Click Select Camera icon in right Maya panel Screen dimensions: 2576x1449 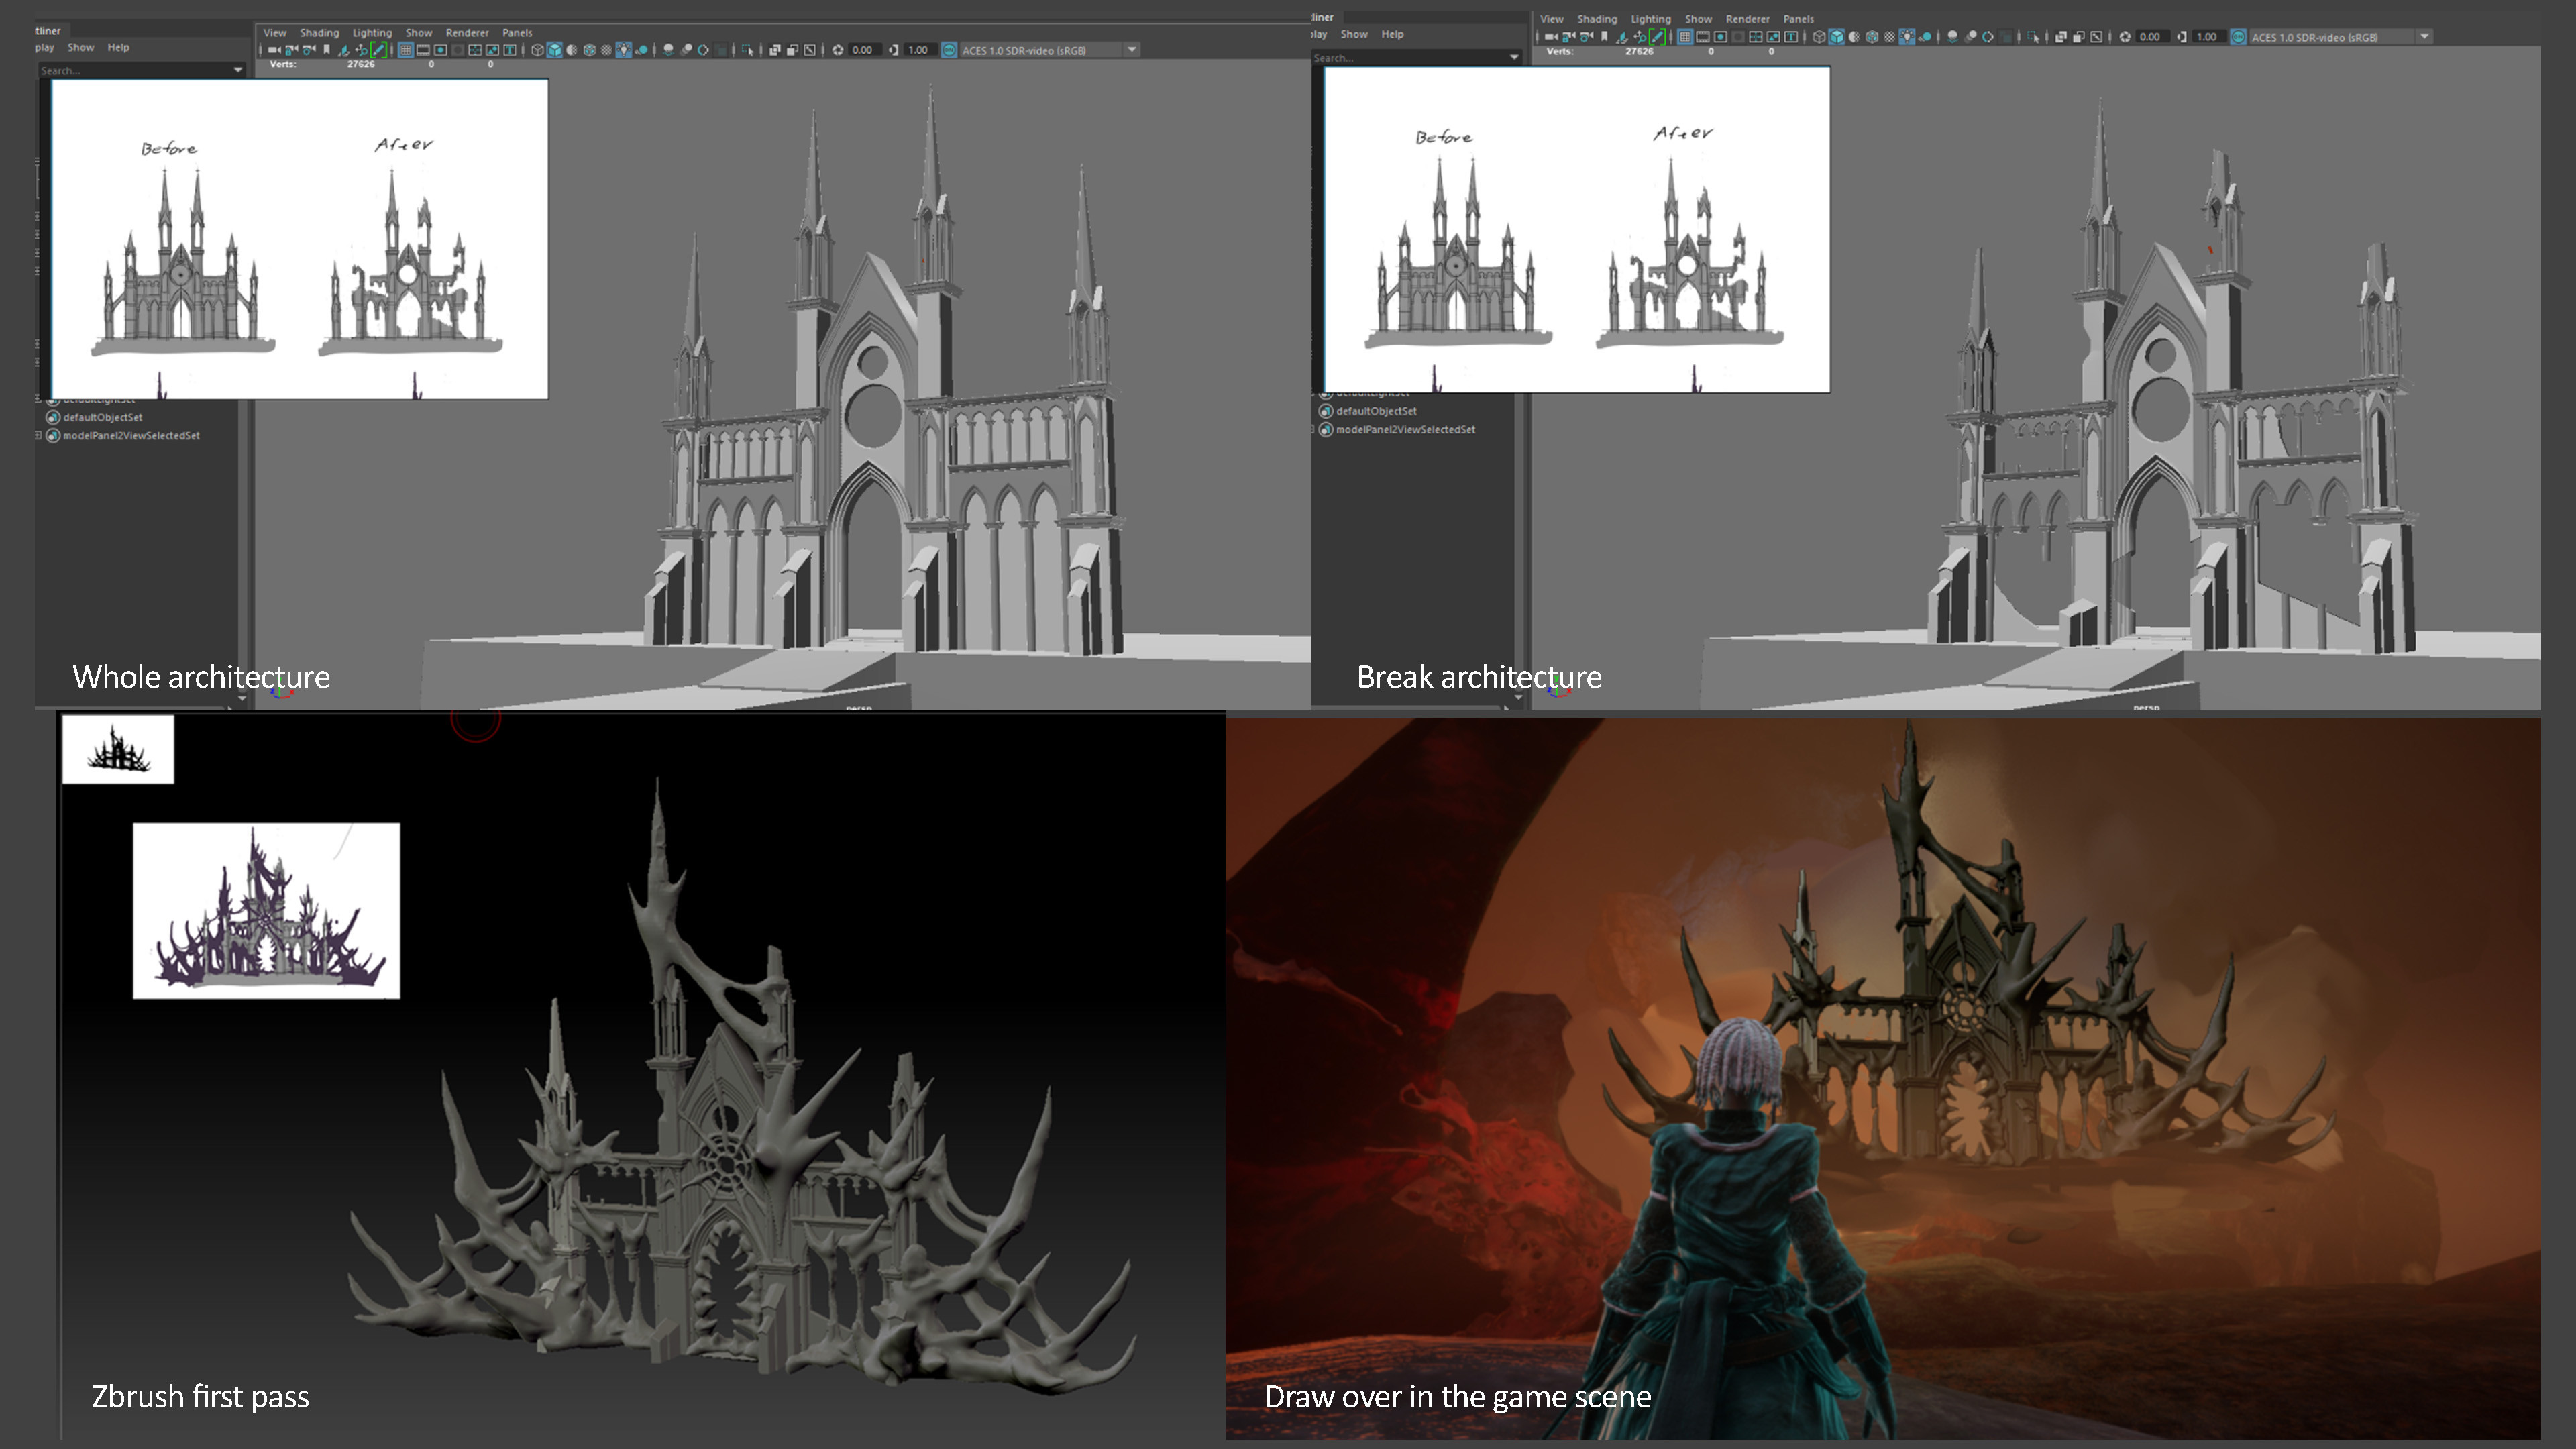pos(1552,37)
